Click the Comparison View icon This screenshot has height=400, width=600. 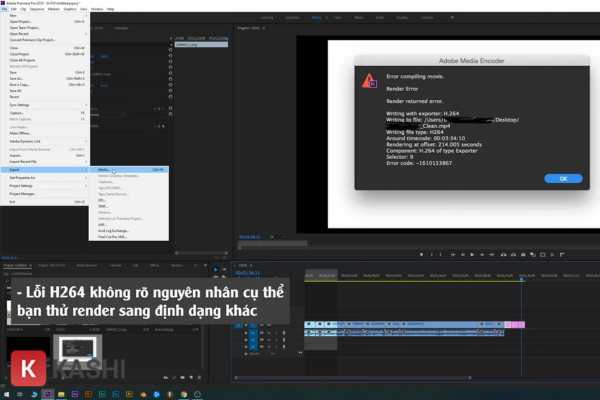click(533, 255)
